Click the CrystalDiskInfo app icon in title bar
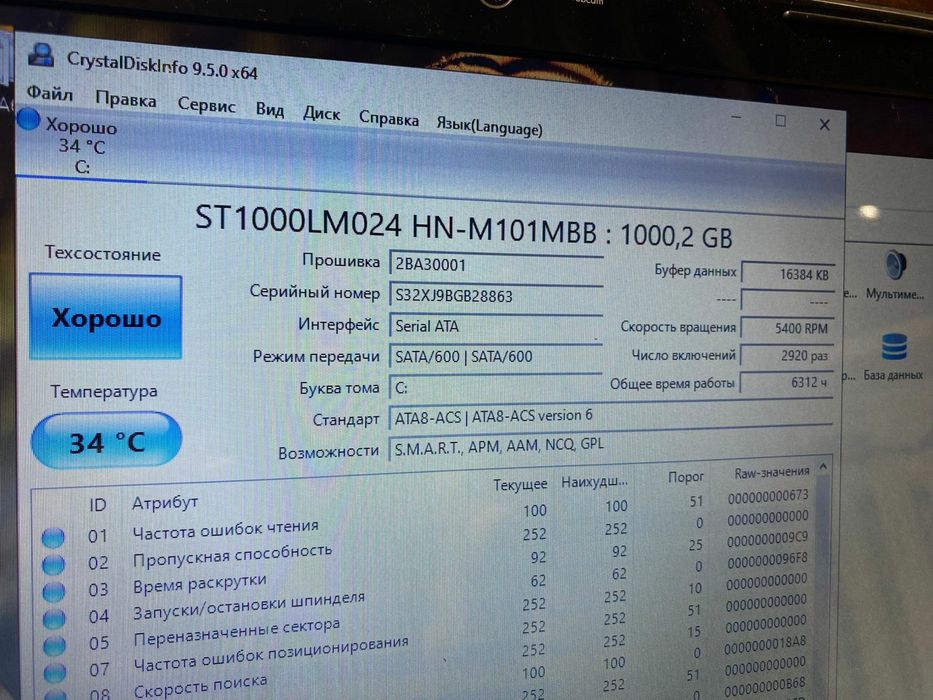Viewport: 933px width, 700px height. tap(41, 55)
